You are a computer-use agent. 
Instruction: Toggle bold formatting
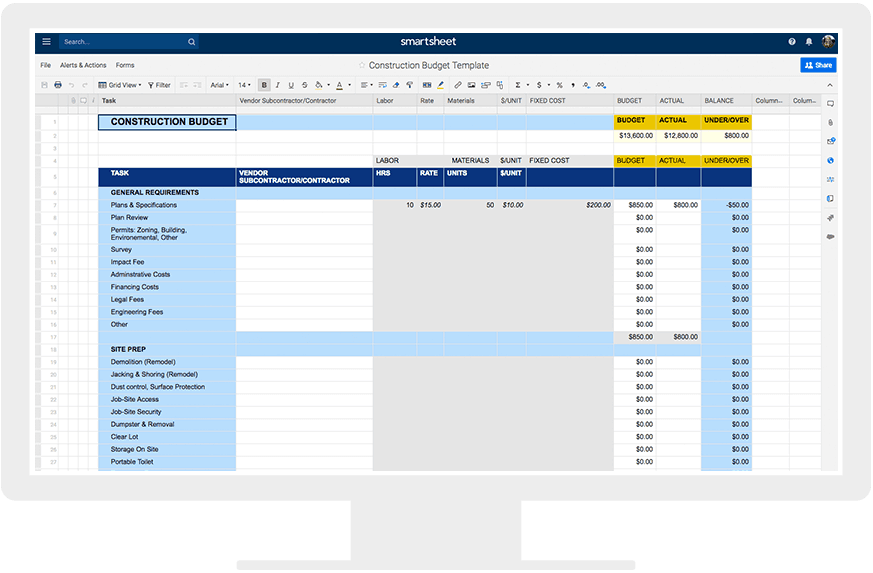coord(264,85)
